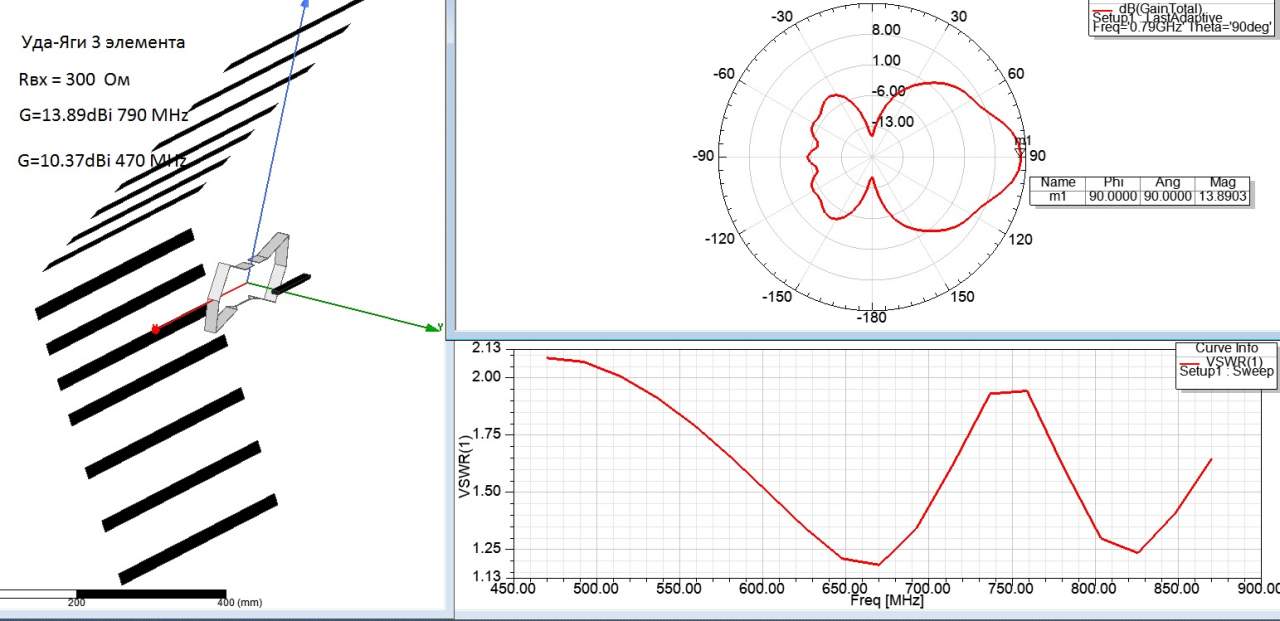This screenshot has width=1280, height=621.
Task: Click the 'Rвх = 300 Ом' label
Action: [74, 79]
